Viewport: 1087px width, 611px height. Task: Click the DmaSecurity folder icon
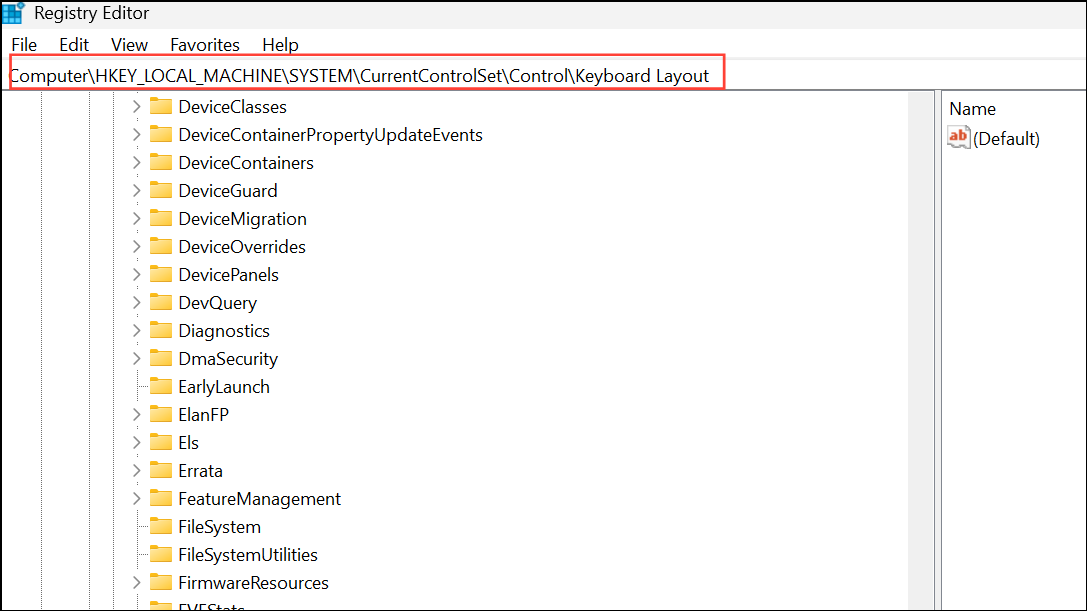pyautogui.click(x=161, y=358)
